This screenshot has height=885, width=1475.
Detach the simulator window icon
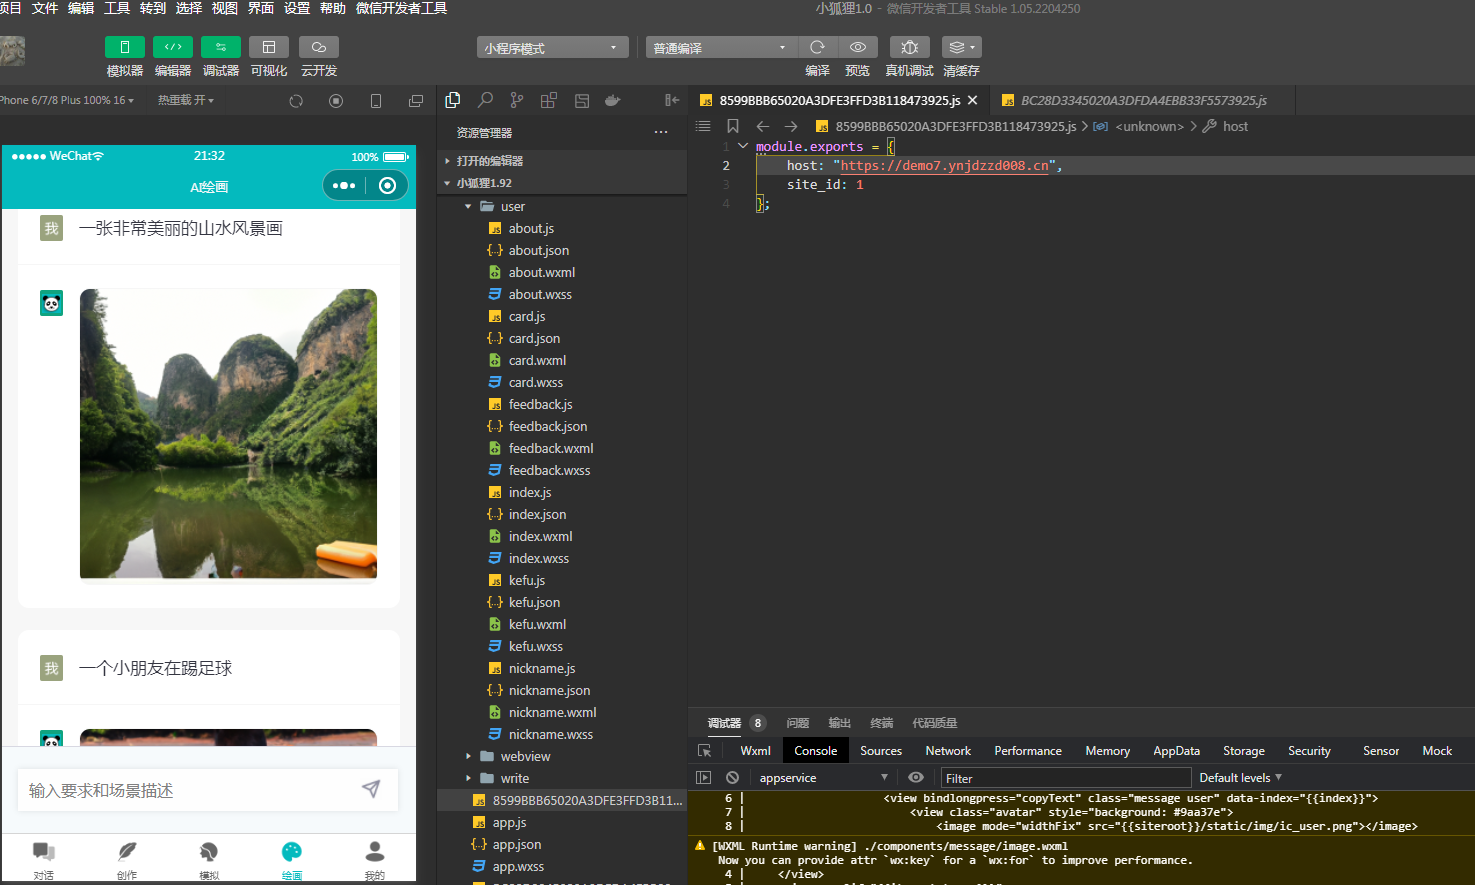416,101
